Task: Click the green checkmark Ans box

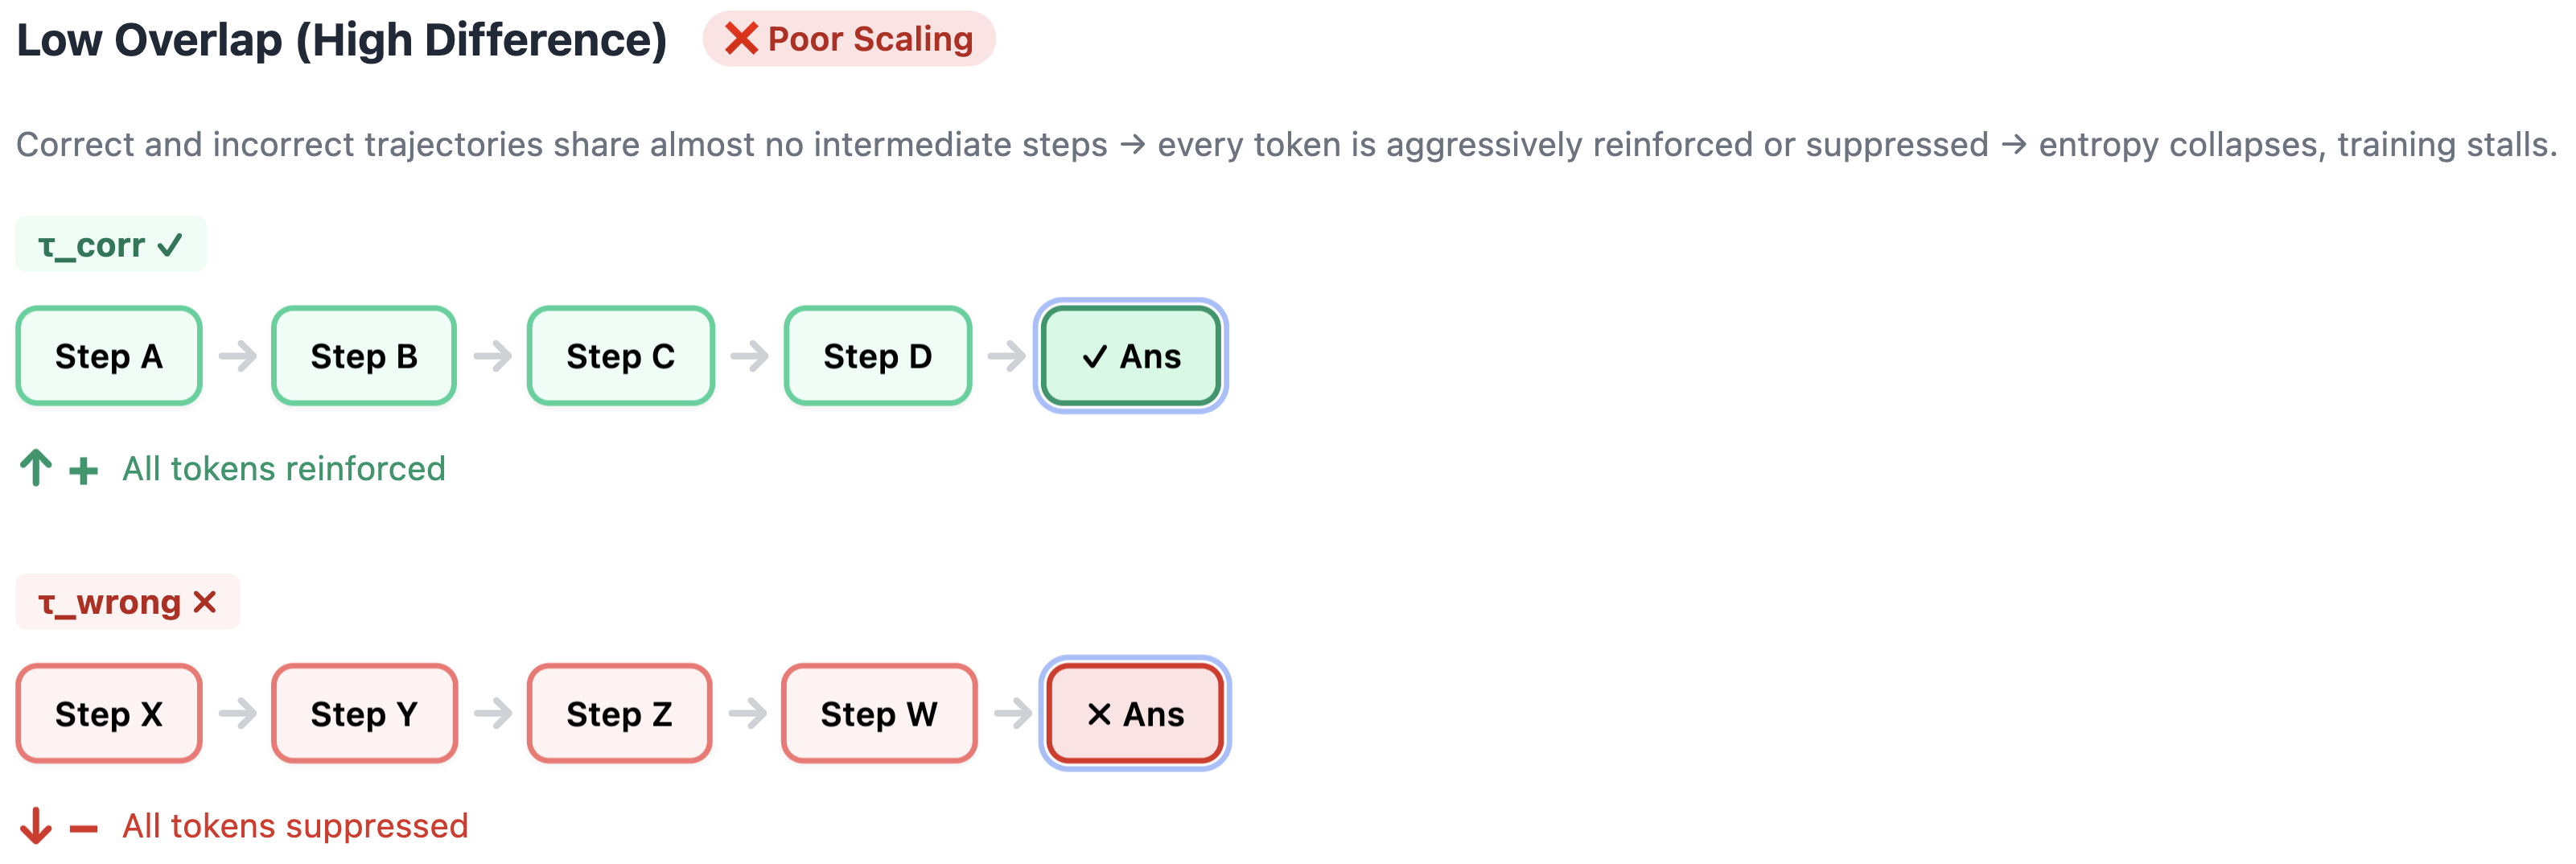Action: coord(1131,356)
